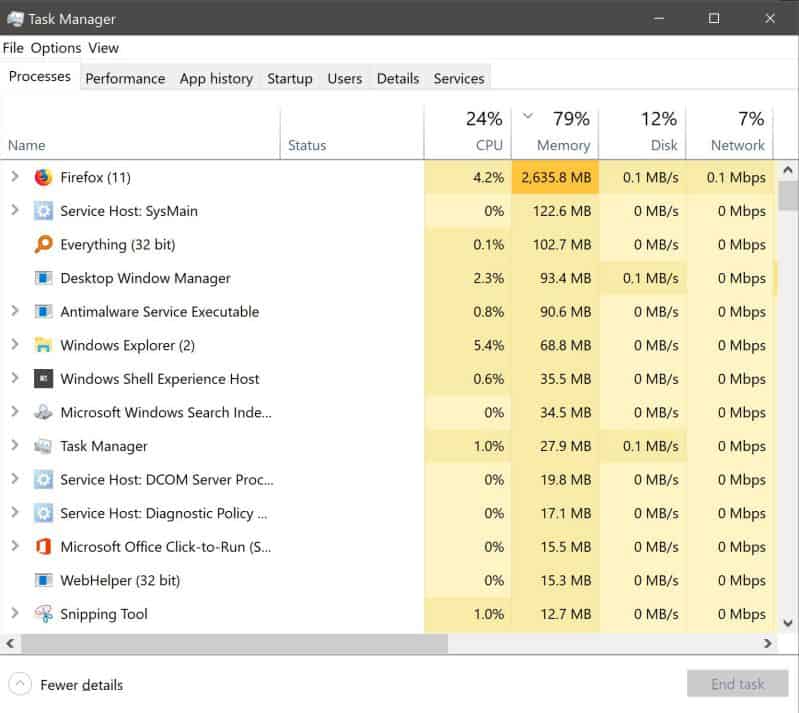Click the vertical scrollbar up arrow

tap(788, 171)
